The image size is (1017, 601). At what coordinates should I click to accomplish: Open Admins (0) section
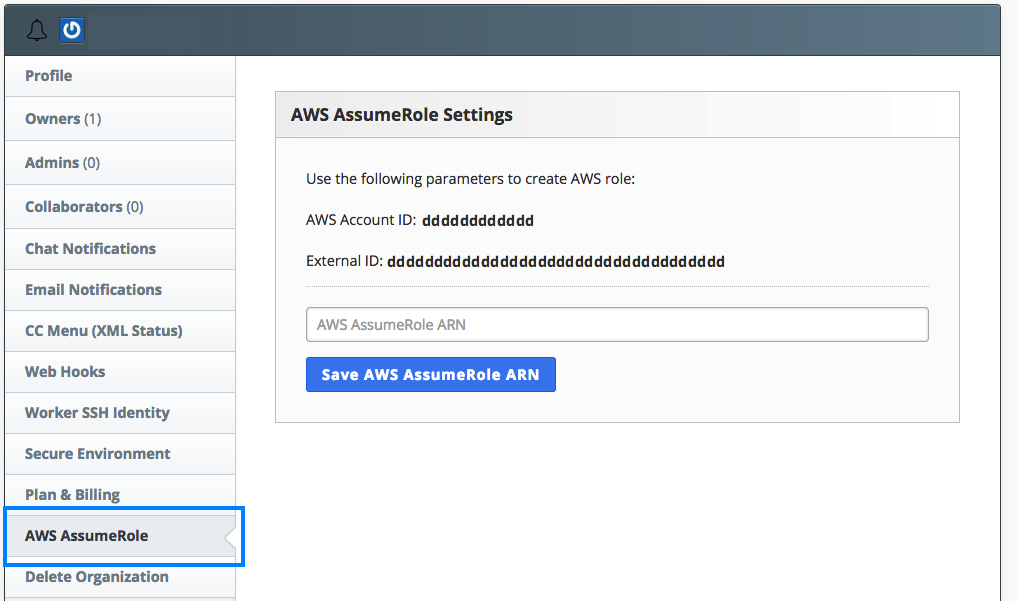pos(120,163)
